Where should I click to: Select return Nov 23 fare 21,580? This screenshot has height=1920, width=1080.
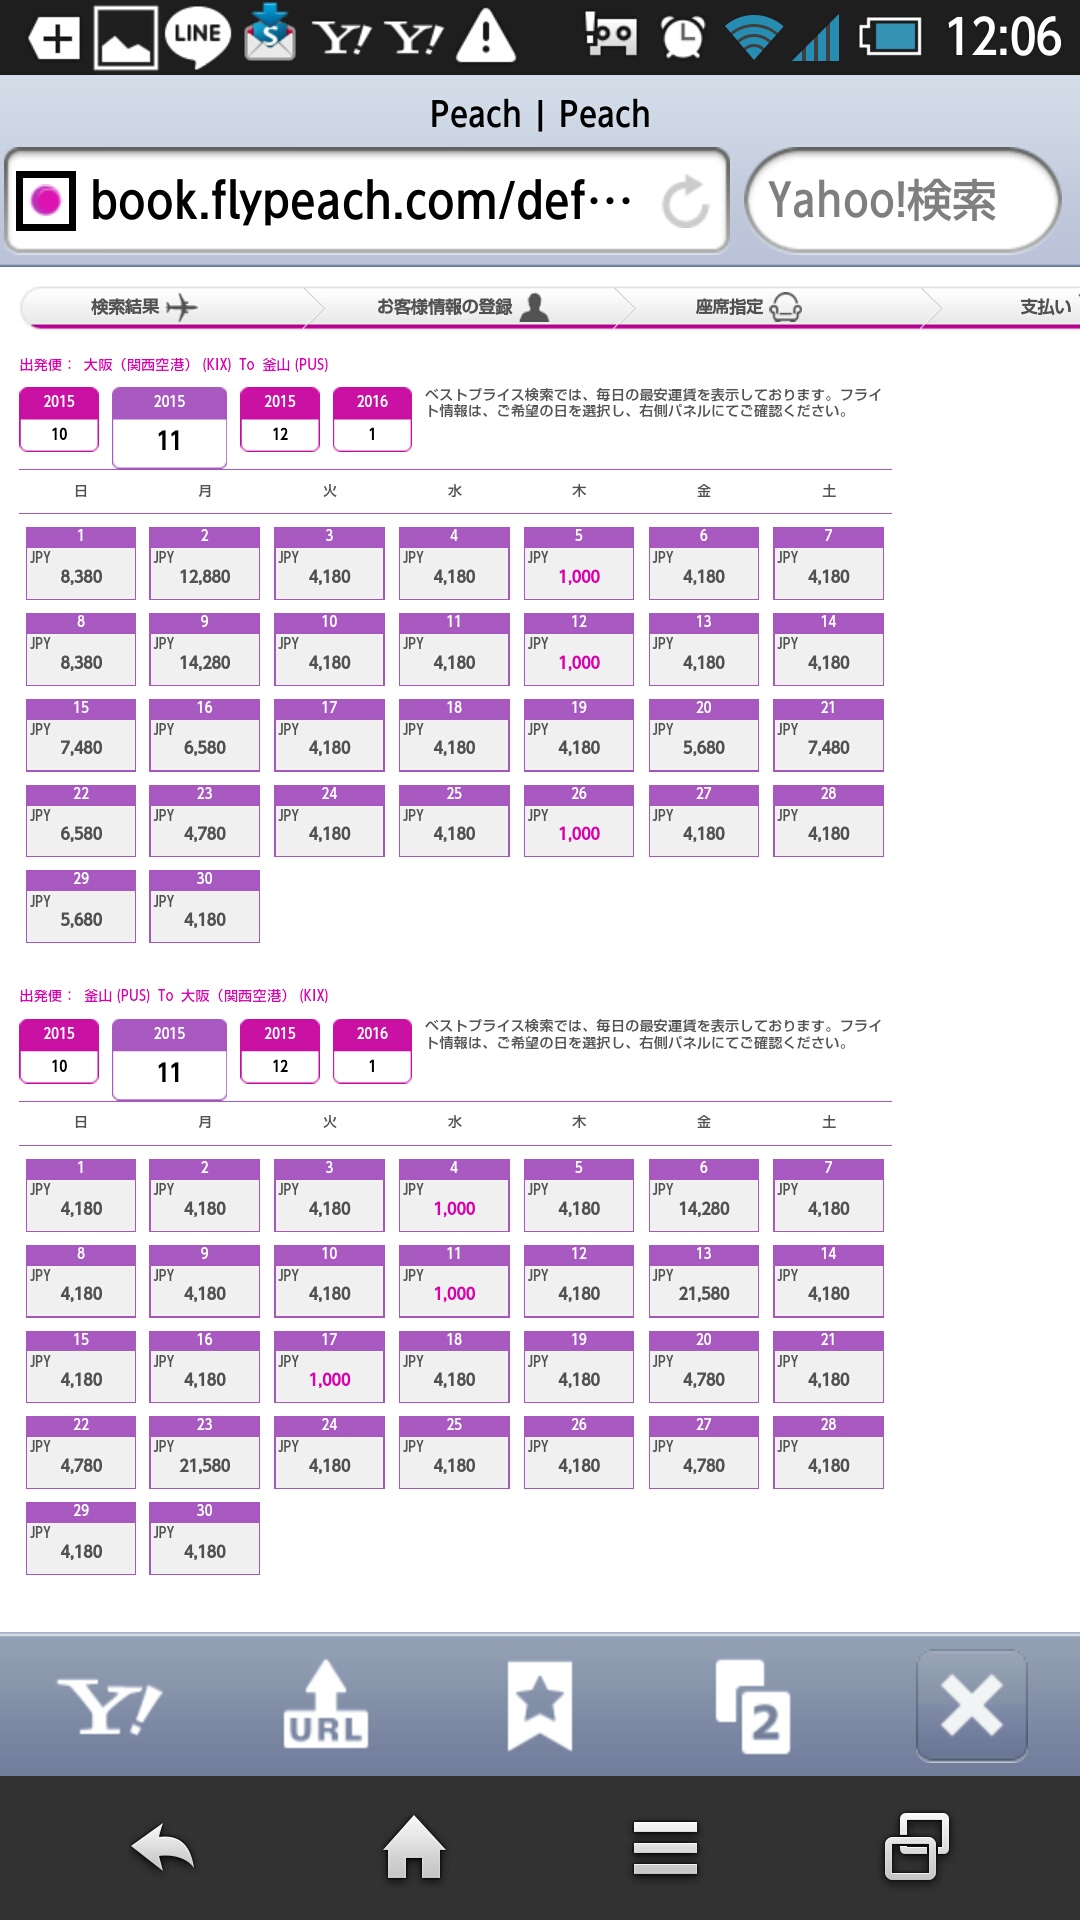[x=204, y=1453]
